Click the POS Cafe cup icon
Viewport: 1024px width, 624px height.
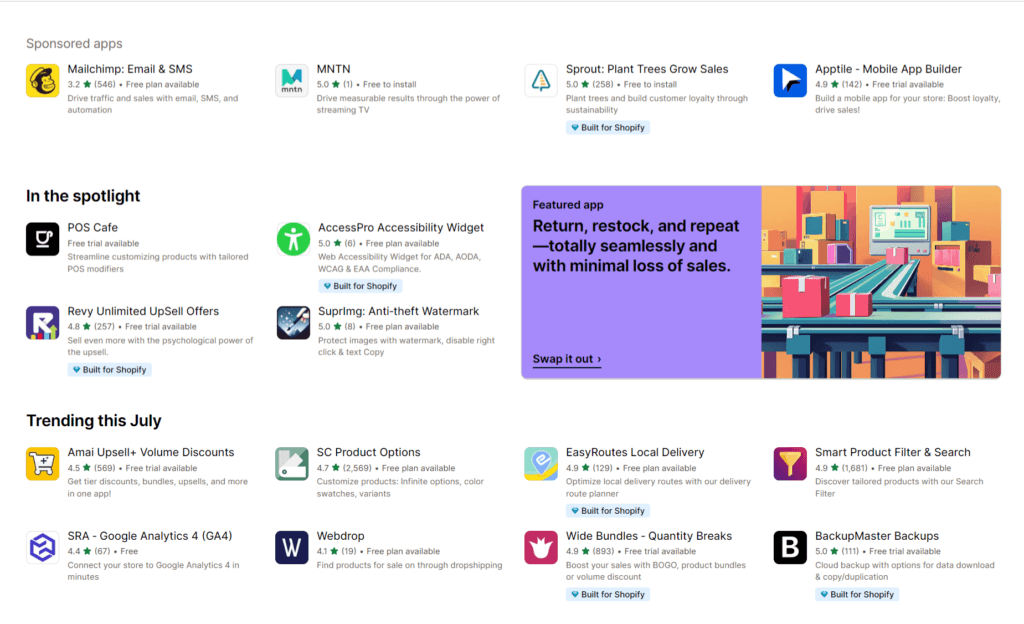[42, 239]
